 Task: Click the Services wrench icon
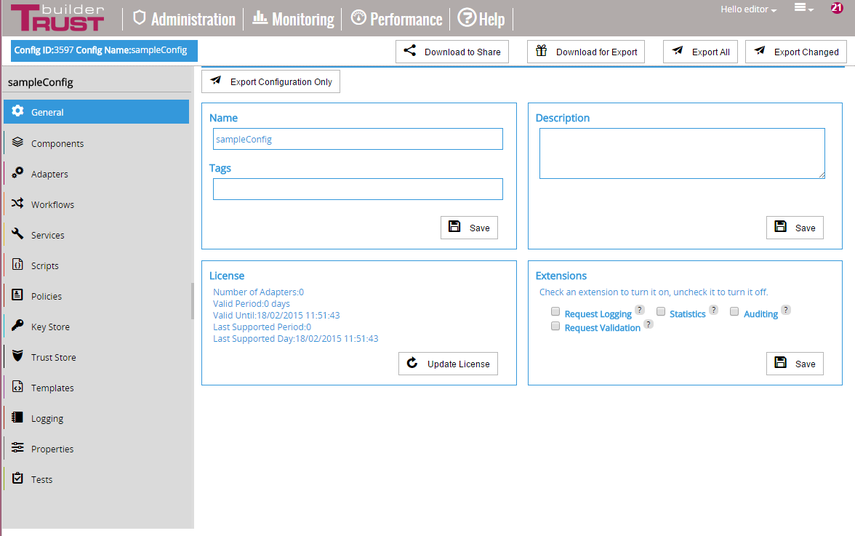pos(17,234)
